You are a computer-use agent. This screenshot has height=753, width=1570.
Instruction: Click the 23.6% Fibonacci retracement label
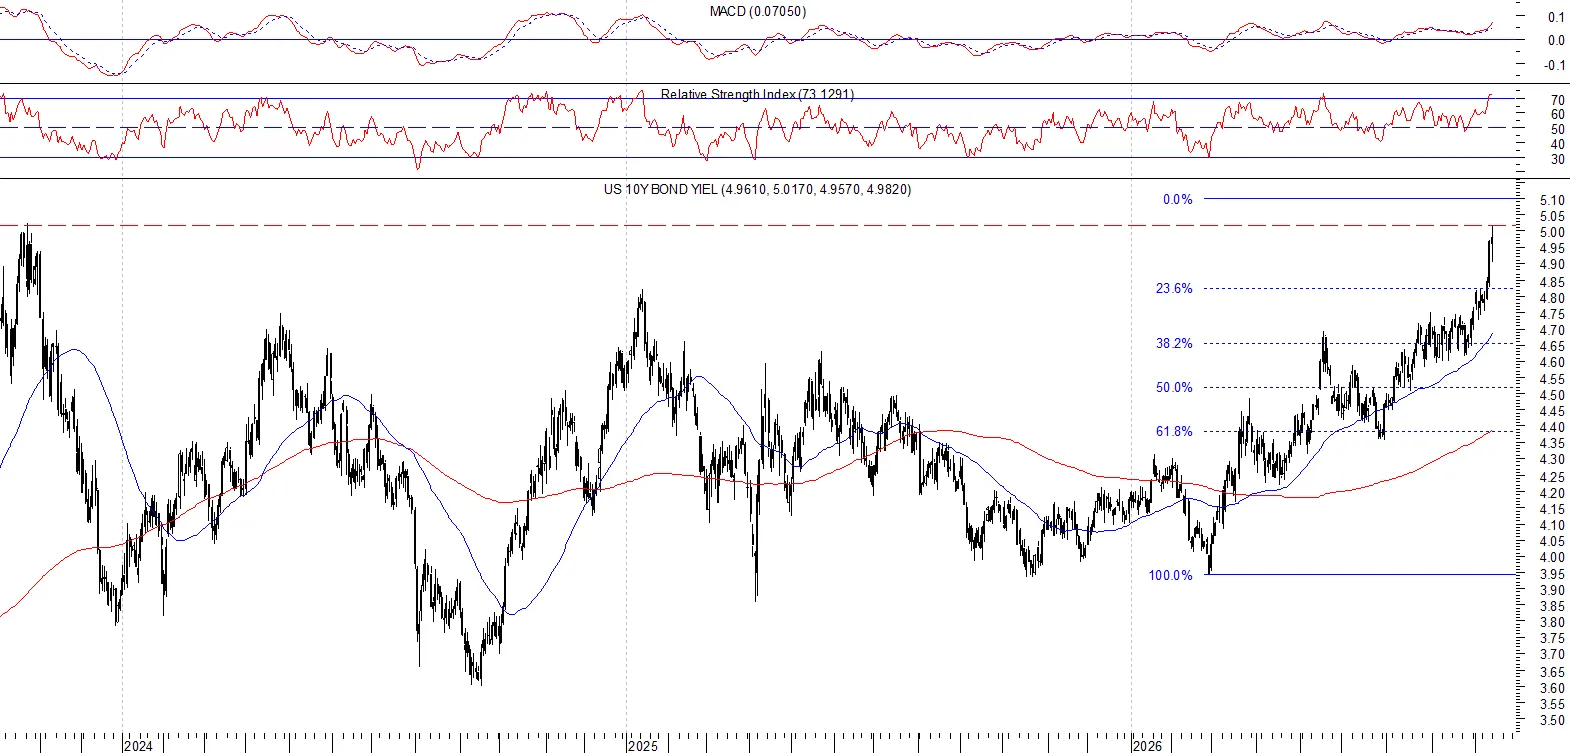[1174, 289]
